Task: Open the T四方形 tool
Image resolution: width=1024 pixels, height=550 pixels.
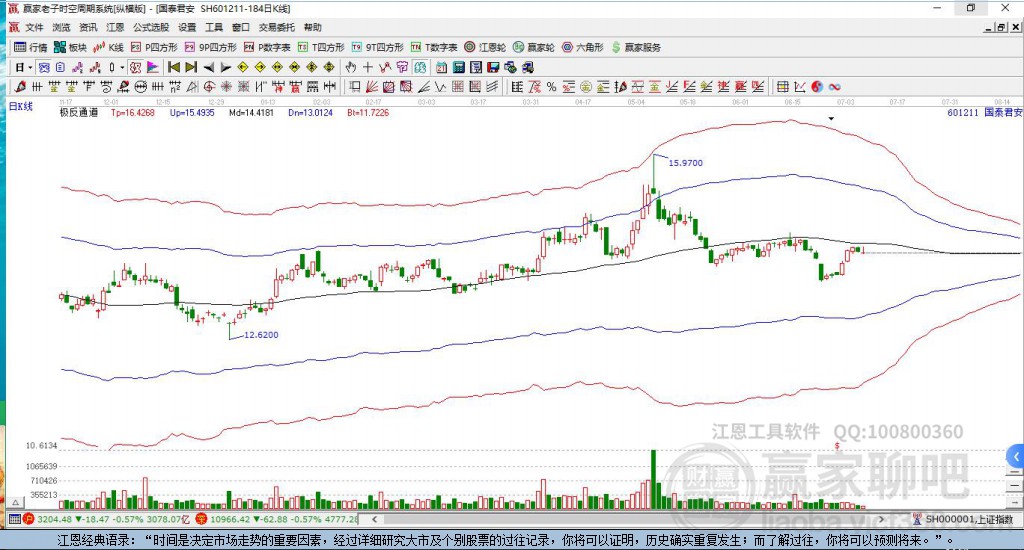Action: pos(321,47)
